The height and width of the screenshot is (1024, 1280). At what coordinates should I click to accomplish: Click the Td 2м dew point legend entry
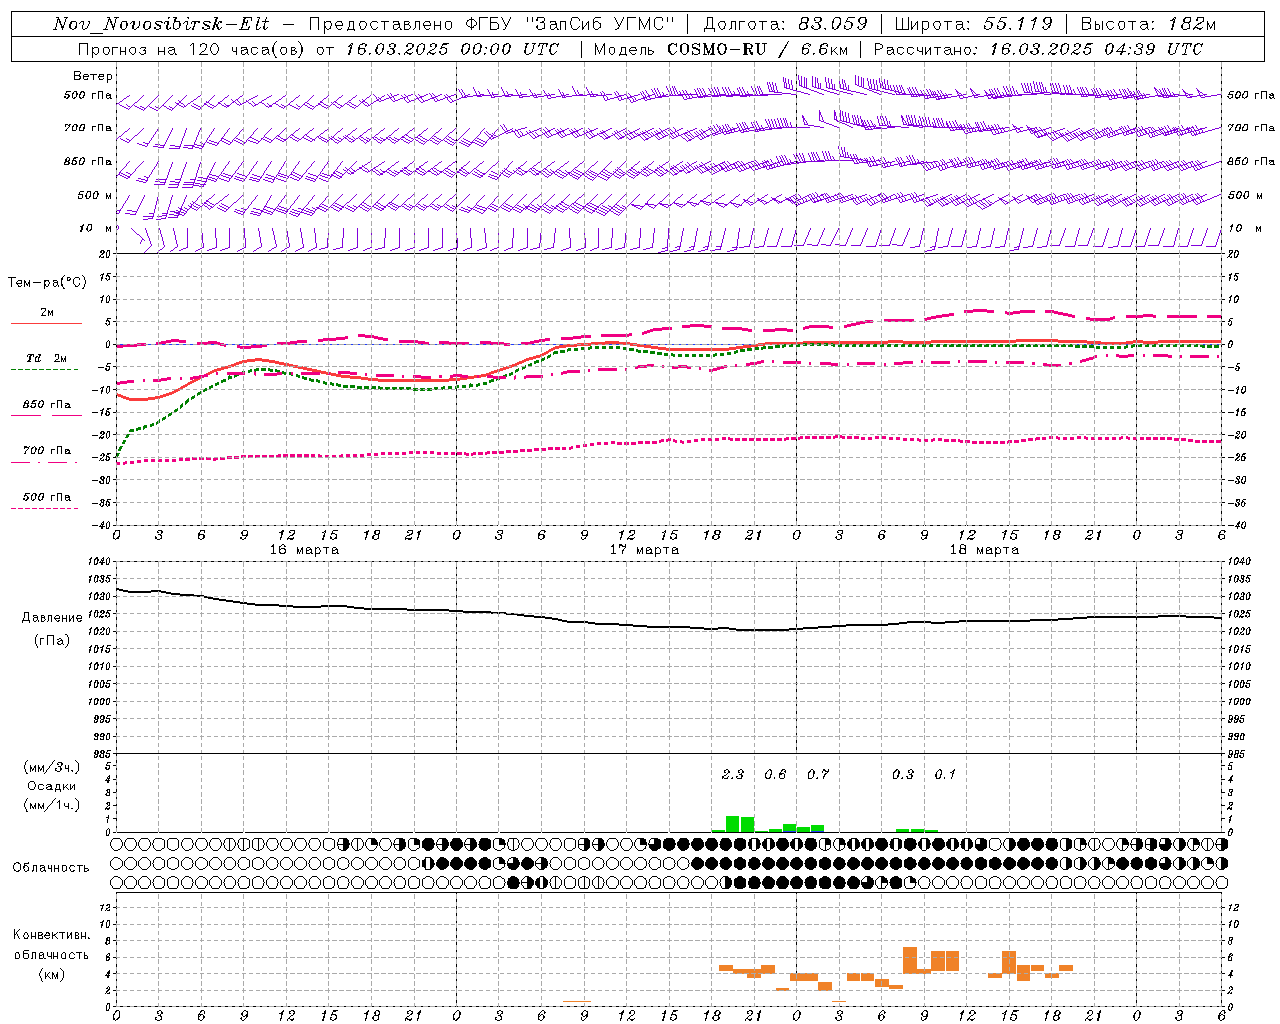[47, 358]
